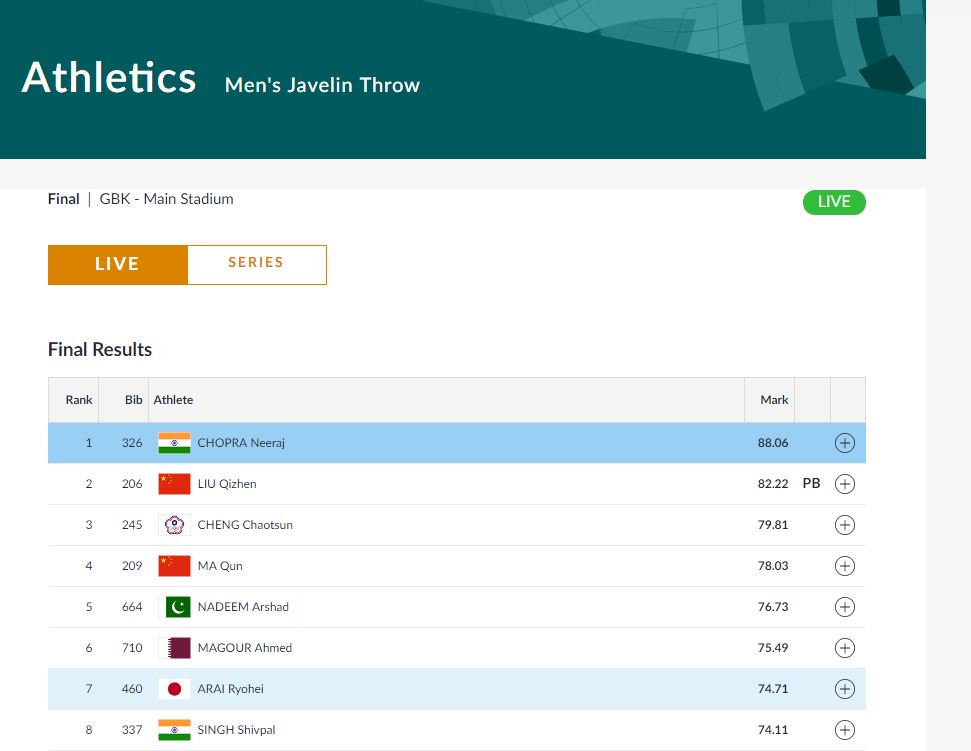
Task: Click the mark 74.11
Action: tap(773, 730)
